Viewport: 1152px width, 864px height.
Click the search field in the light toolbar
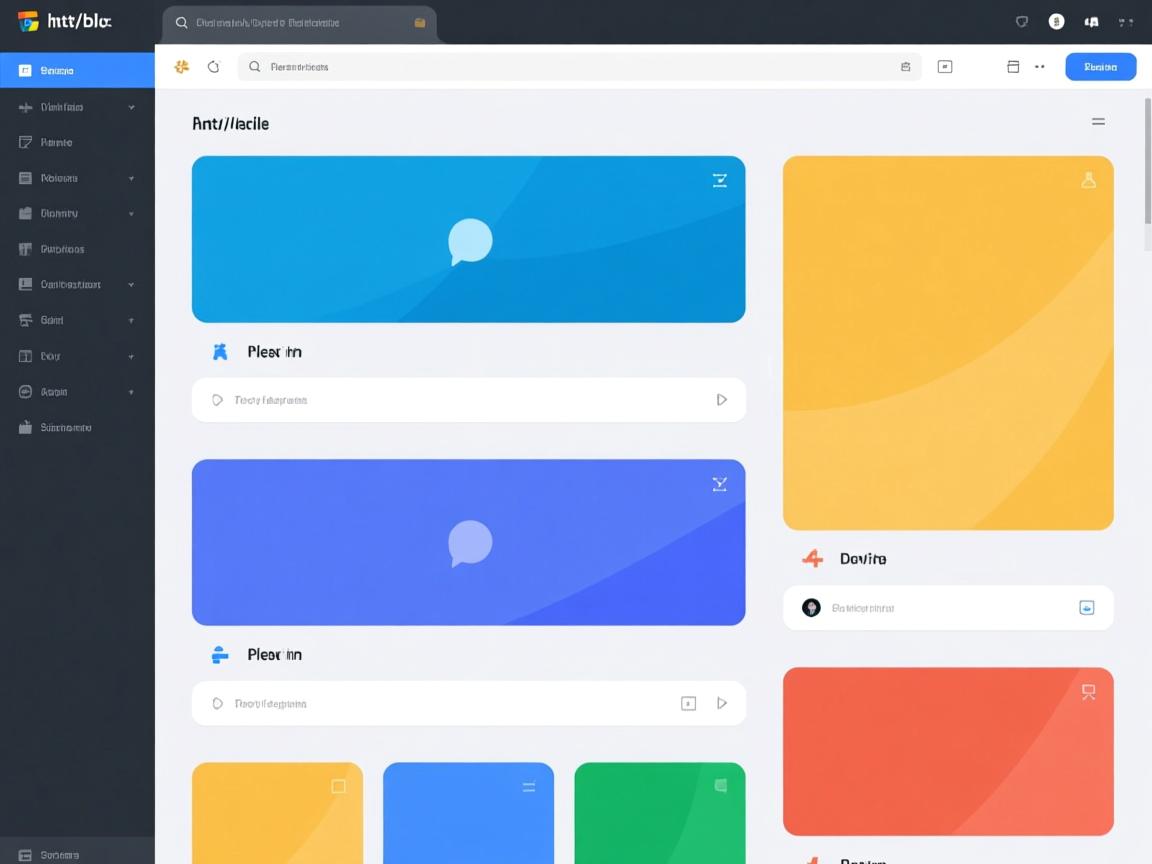(x=570, y=67)
